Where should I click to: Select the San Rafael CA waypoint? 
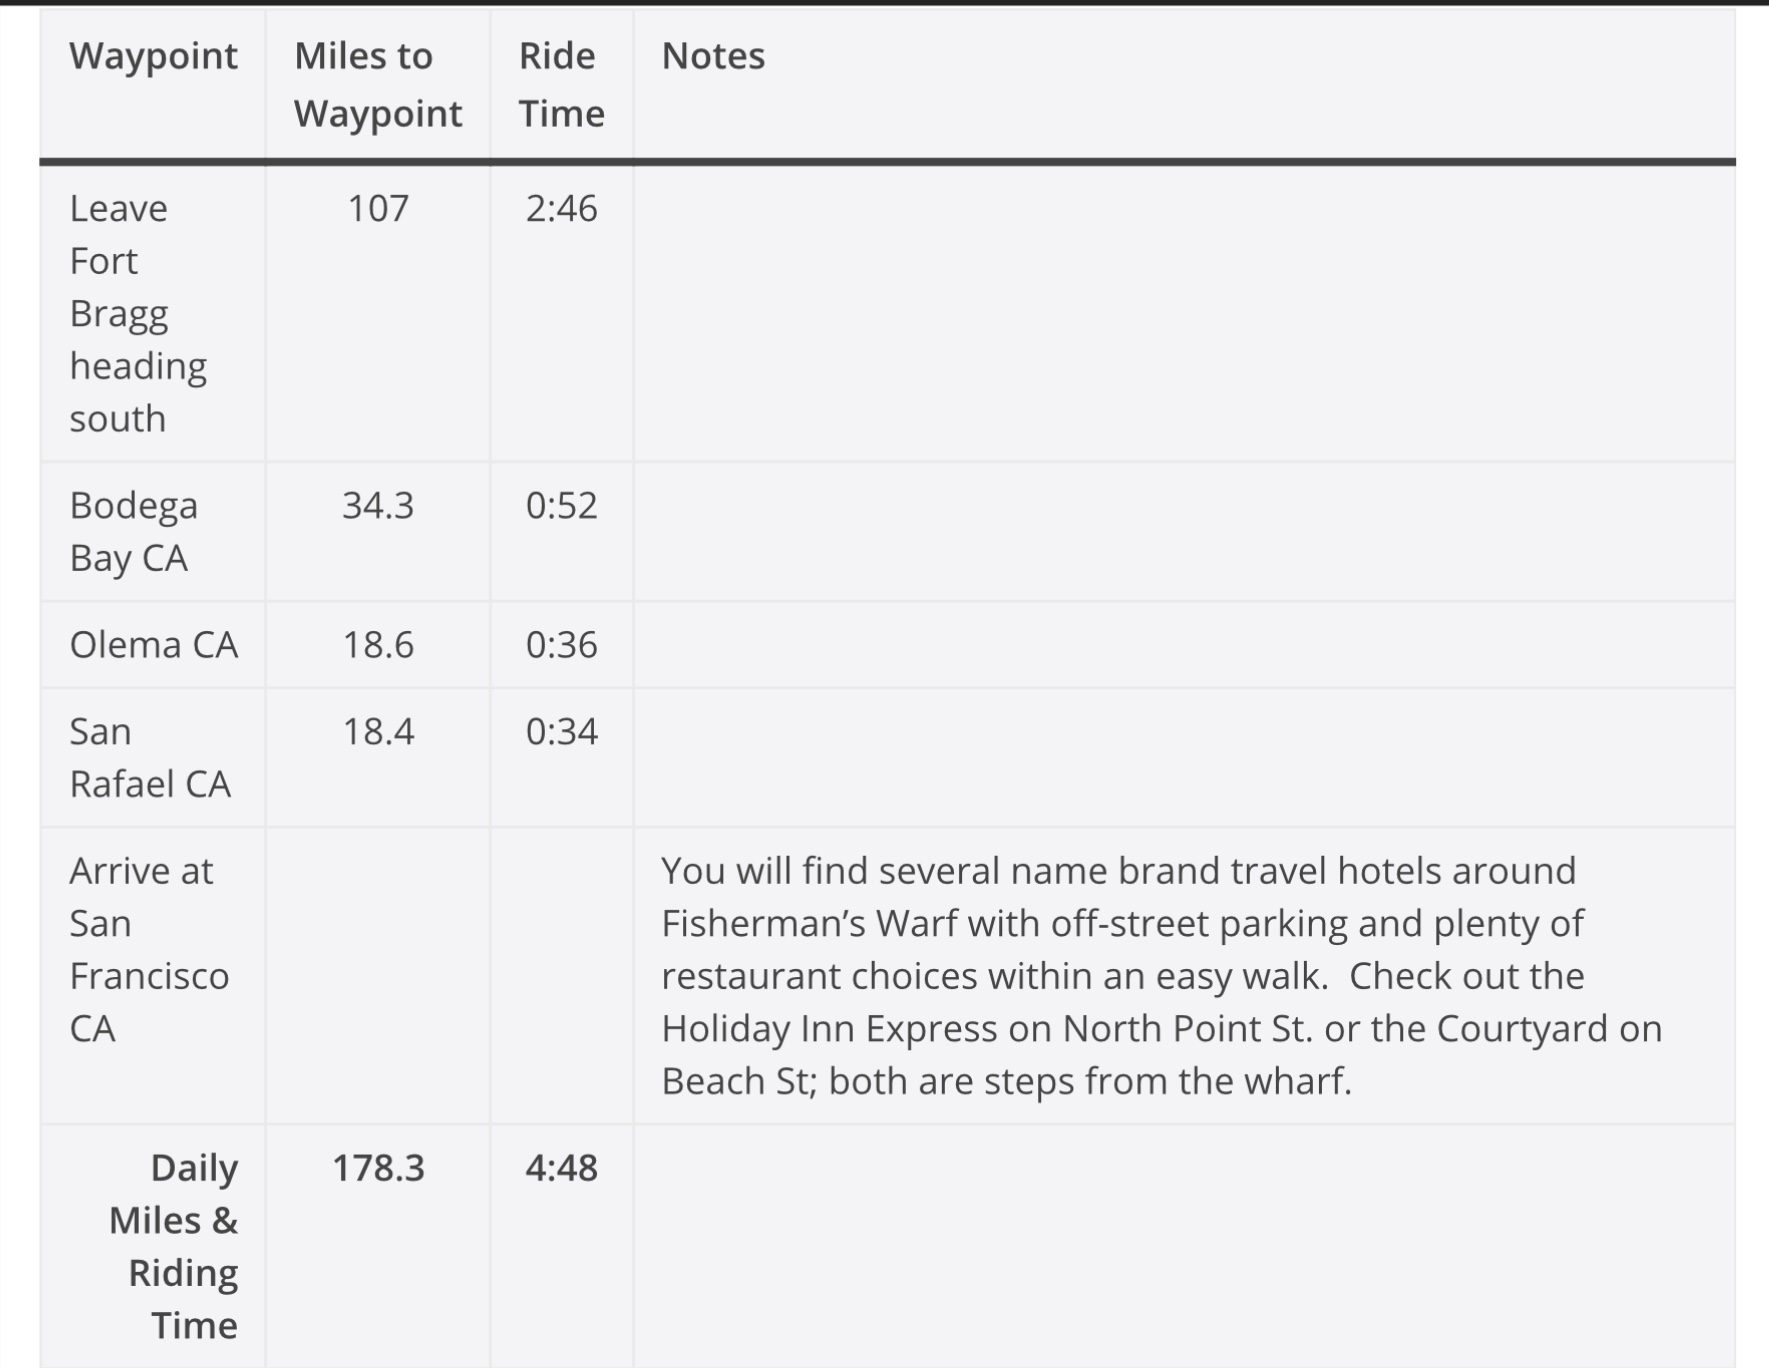pos(149,757)
